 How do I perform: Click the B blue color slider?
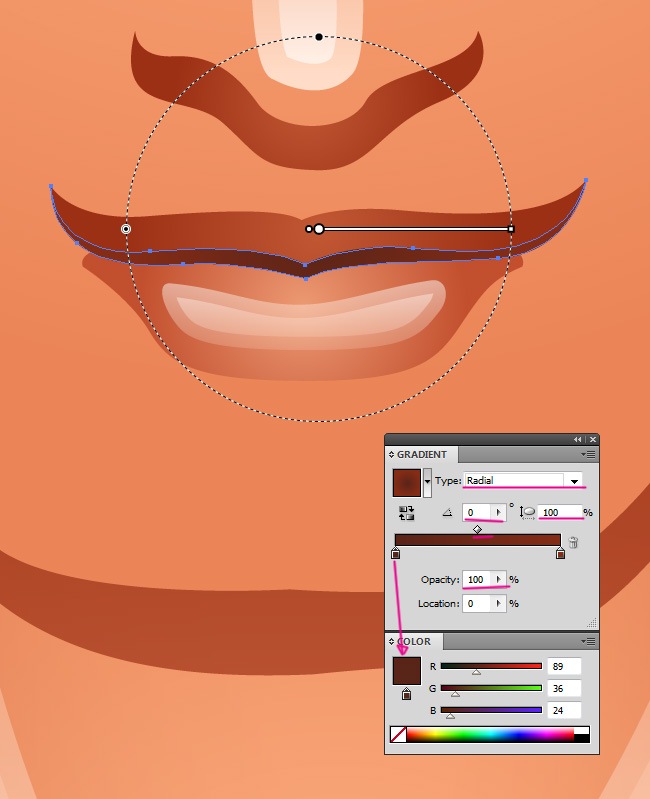(x=491, y=710)
